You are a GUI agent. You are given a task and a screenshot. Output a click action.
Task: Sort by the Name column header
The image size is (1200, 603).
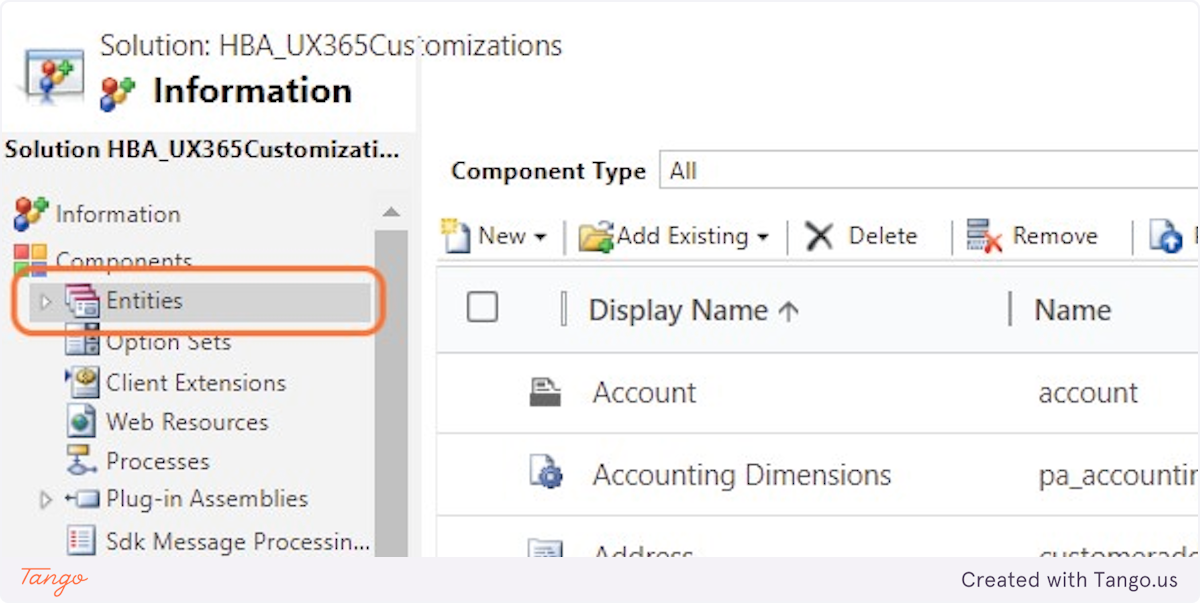click(x=1073, y=310)
